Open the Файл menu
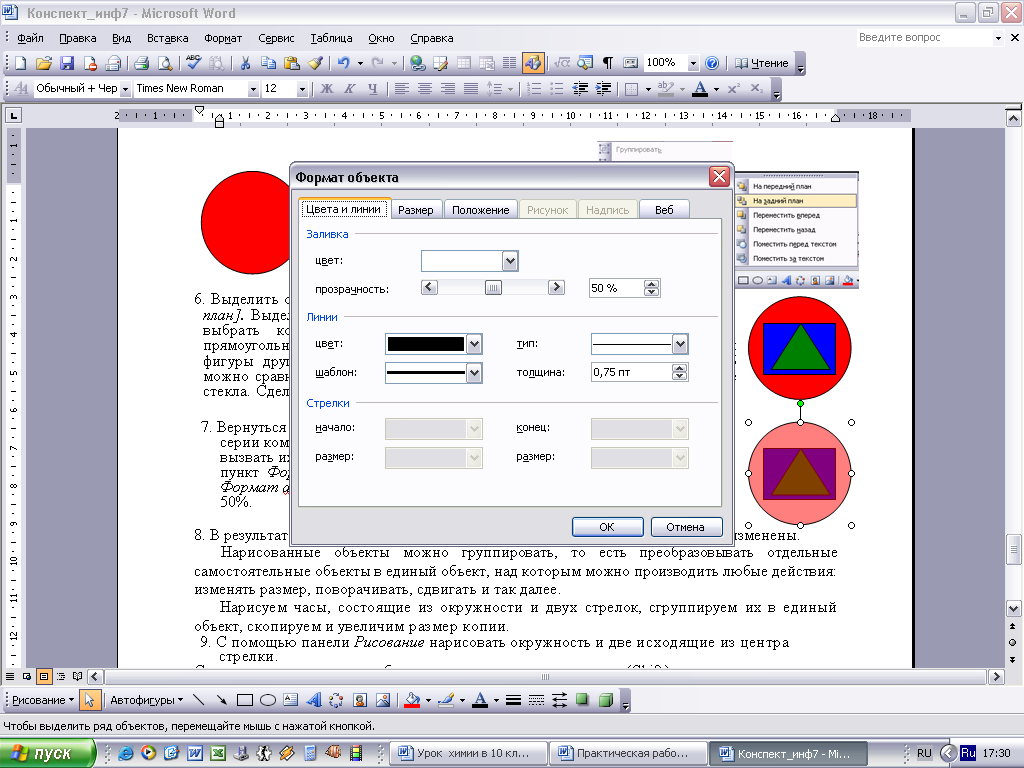 [x=30, y=39]
